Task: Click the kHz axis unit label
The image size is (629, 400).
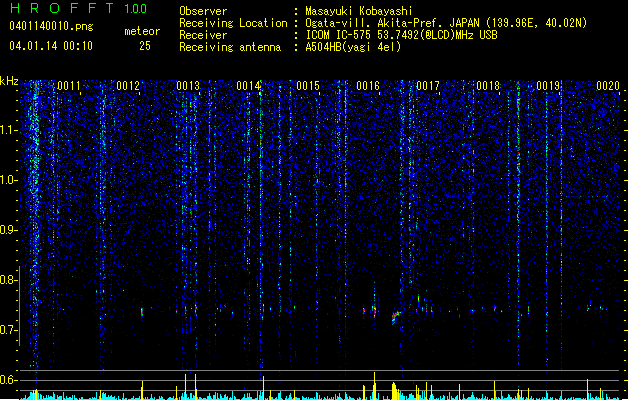Action: 9,81
